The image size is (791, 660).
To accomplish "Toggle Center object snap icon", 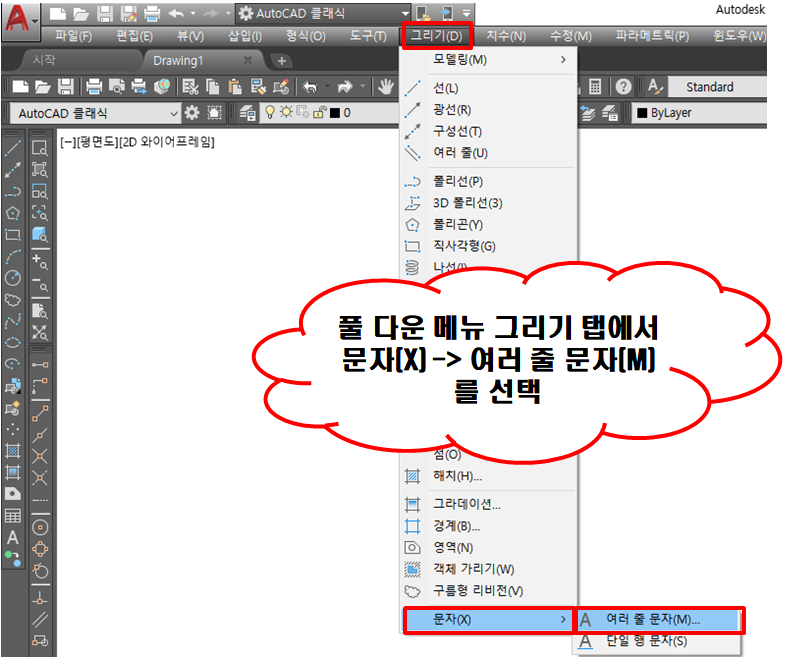I will pos(40,528).
